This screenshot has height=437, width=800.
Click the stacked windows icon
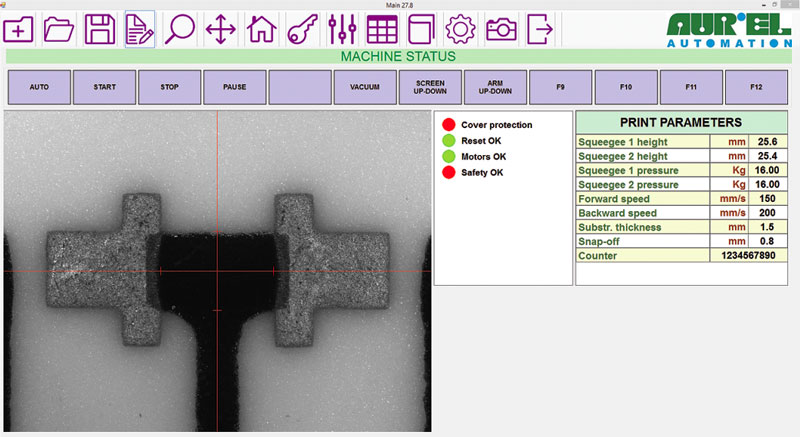click(x=421, y=30)
